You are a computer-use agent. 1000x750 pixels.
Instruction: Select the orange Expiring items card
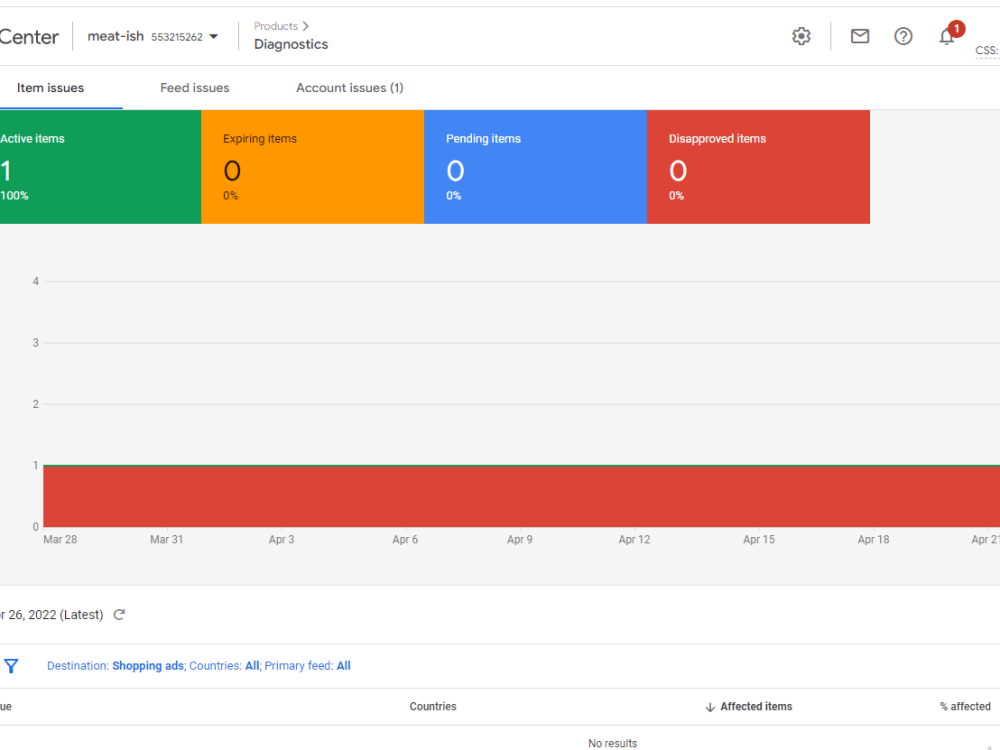point(312,167)
